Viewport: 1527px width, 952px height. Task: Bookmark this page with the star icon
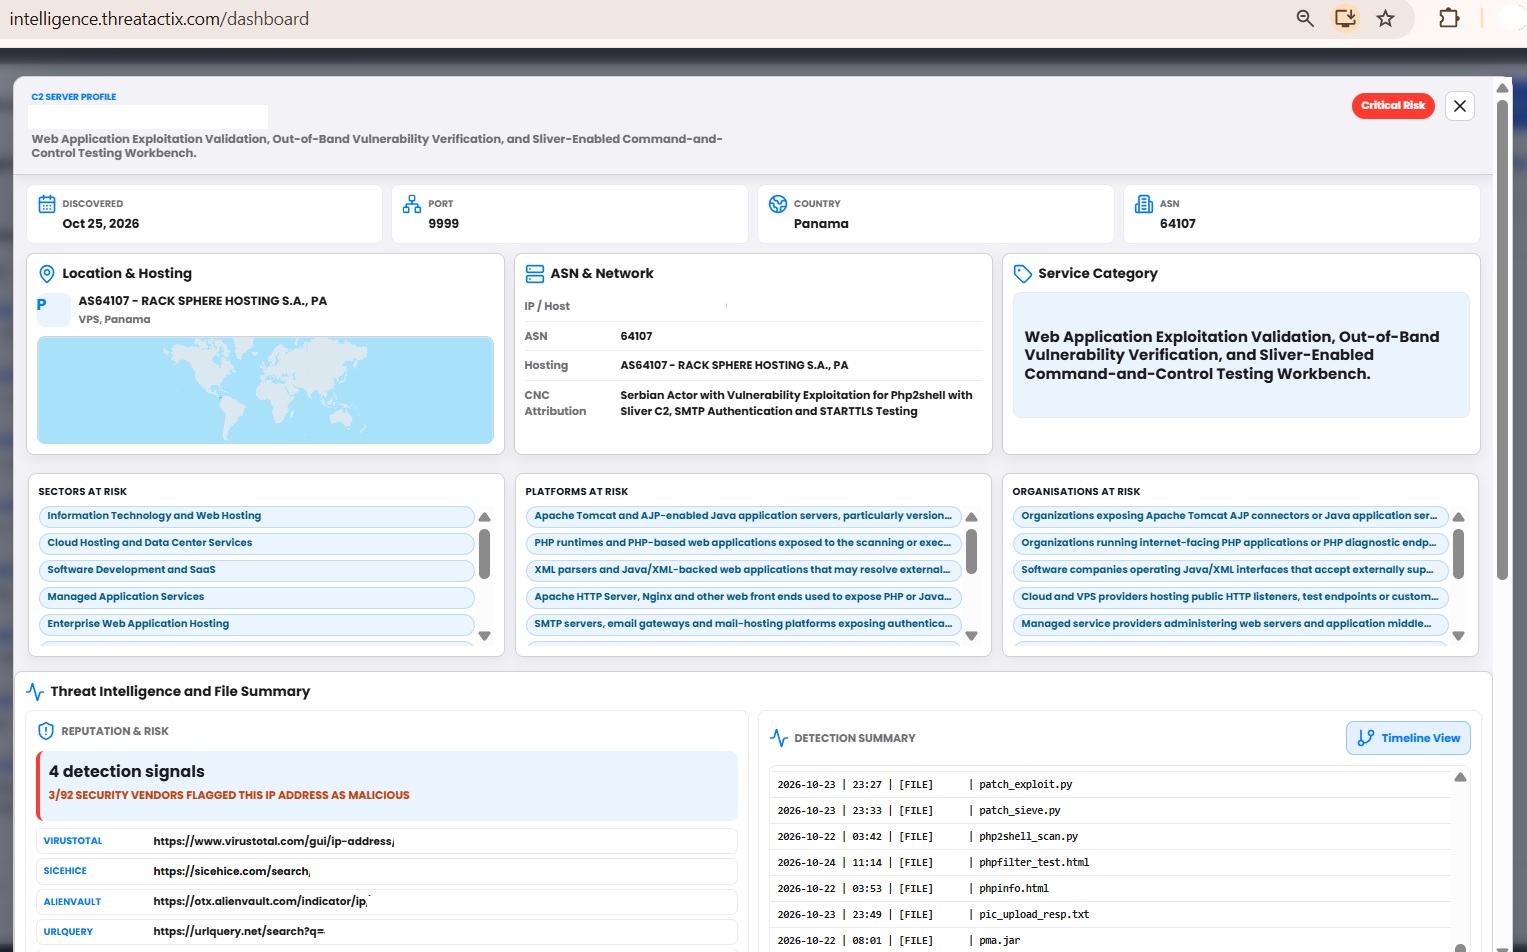click(1385, 18)
